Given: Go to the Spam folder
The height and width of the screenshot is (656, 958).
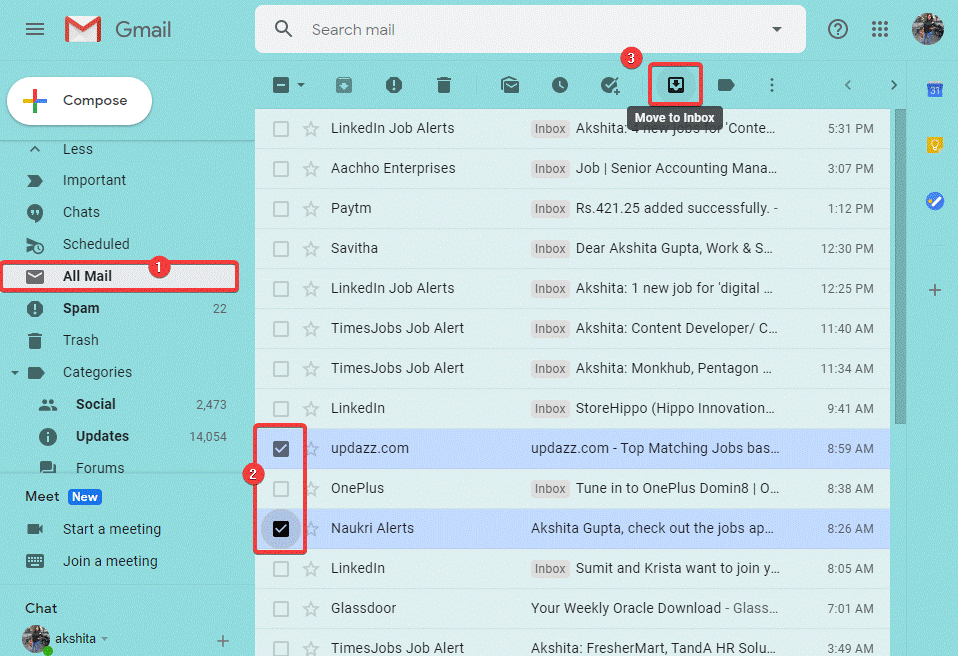Looking at the screenshot, I should click(x=81, y=308).
